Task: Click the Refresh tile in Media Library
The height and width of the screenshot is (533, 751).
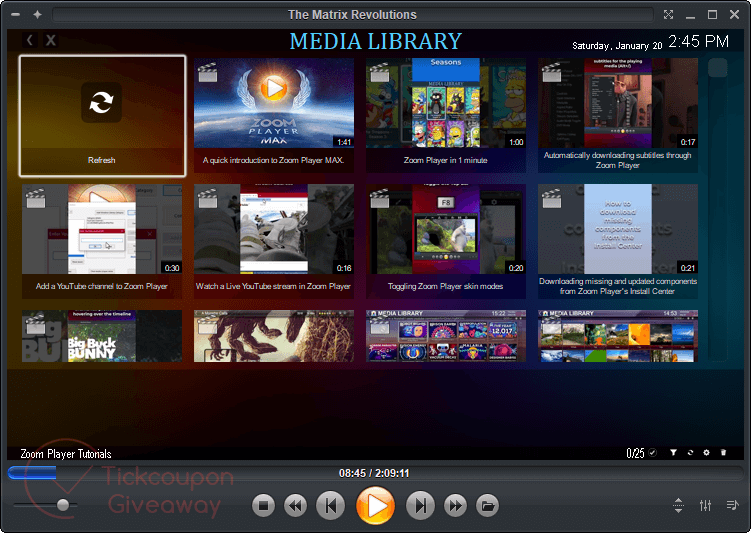Action: click(102, 116)
